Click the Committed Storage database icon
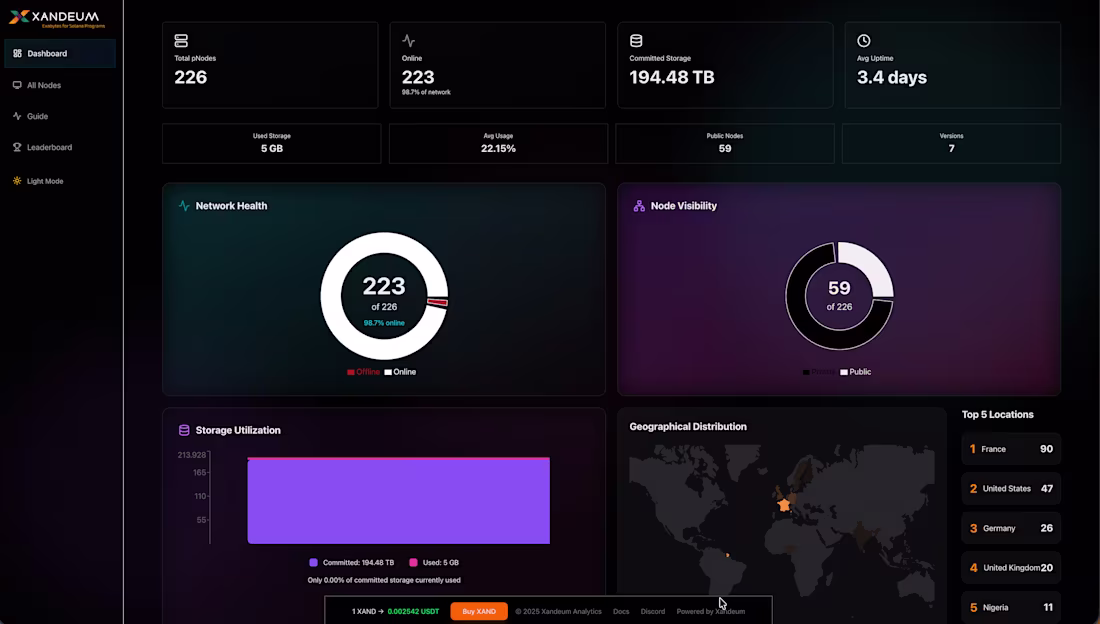The image size is (1100, 624). pyautogui.click(x=636, y=40)
